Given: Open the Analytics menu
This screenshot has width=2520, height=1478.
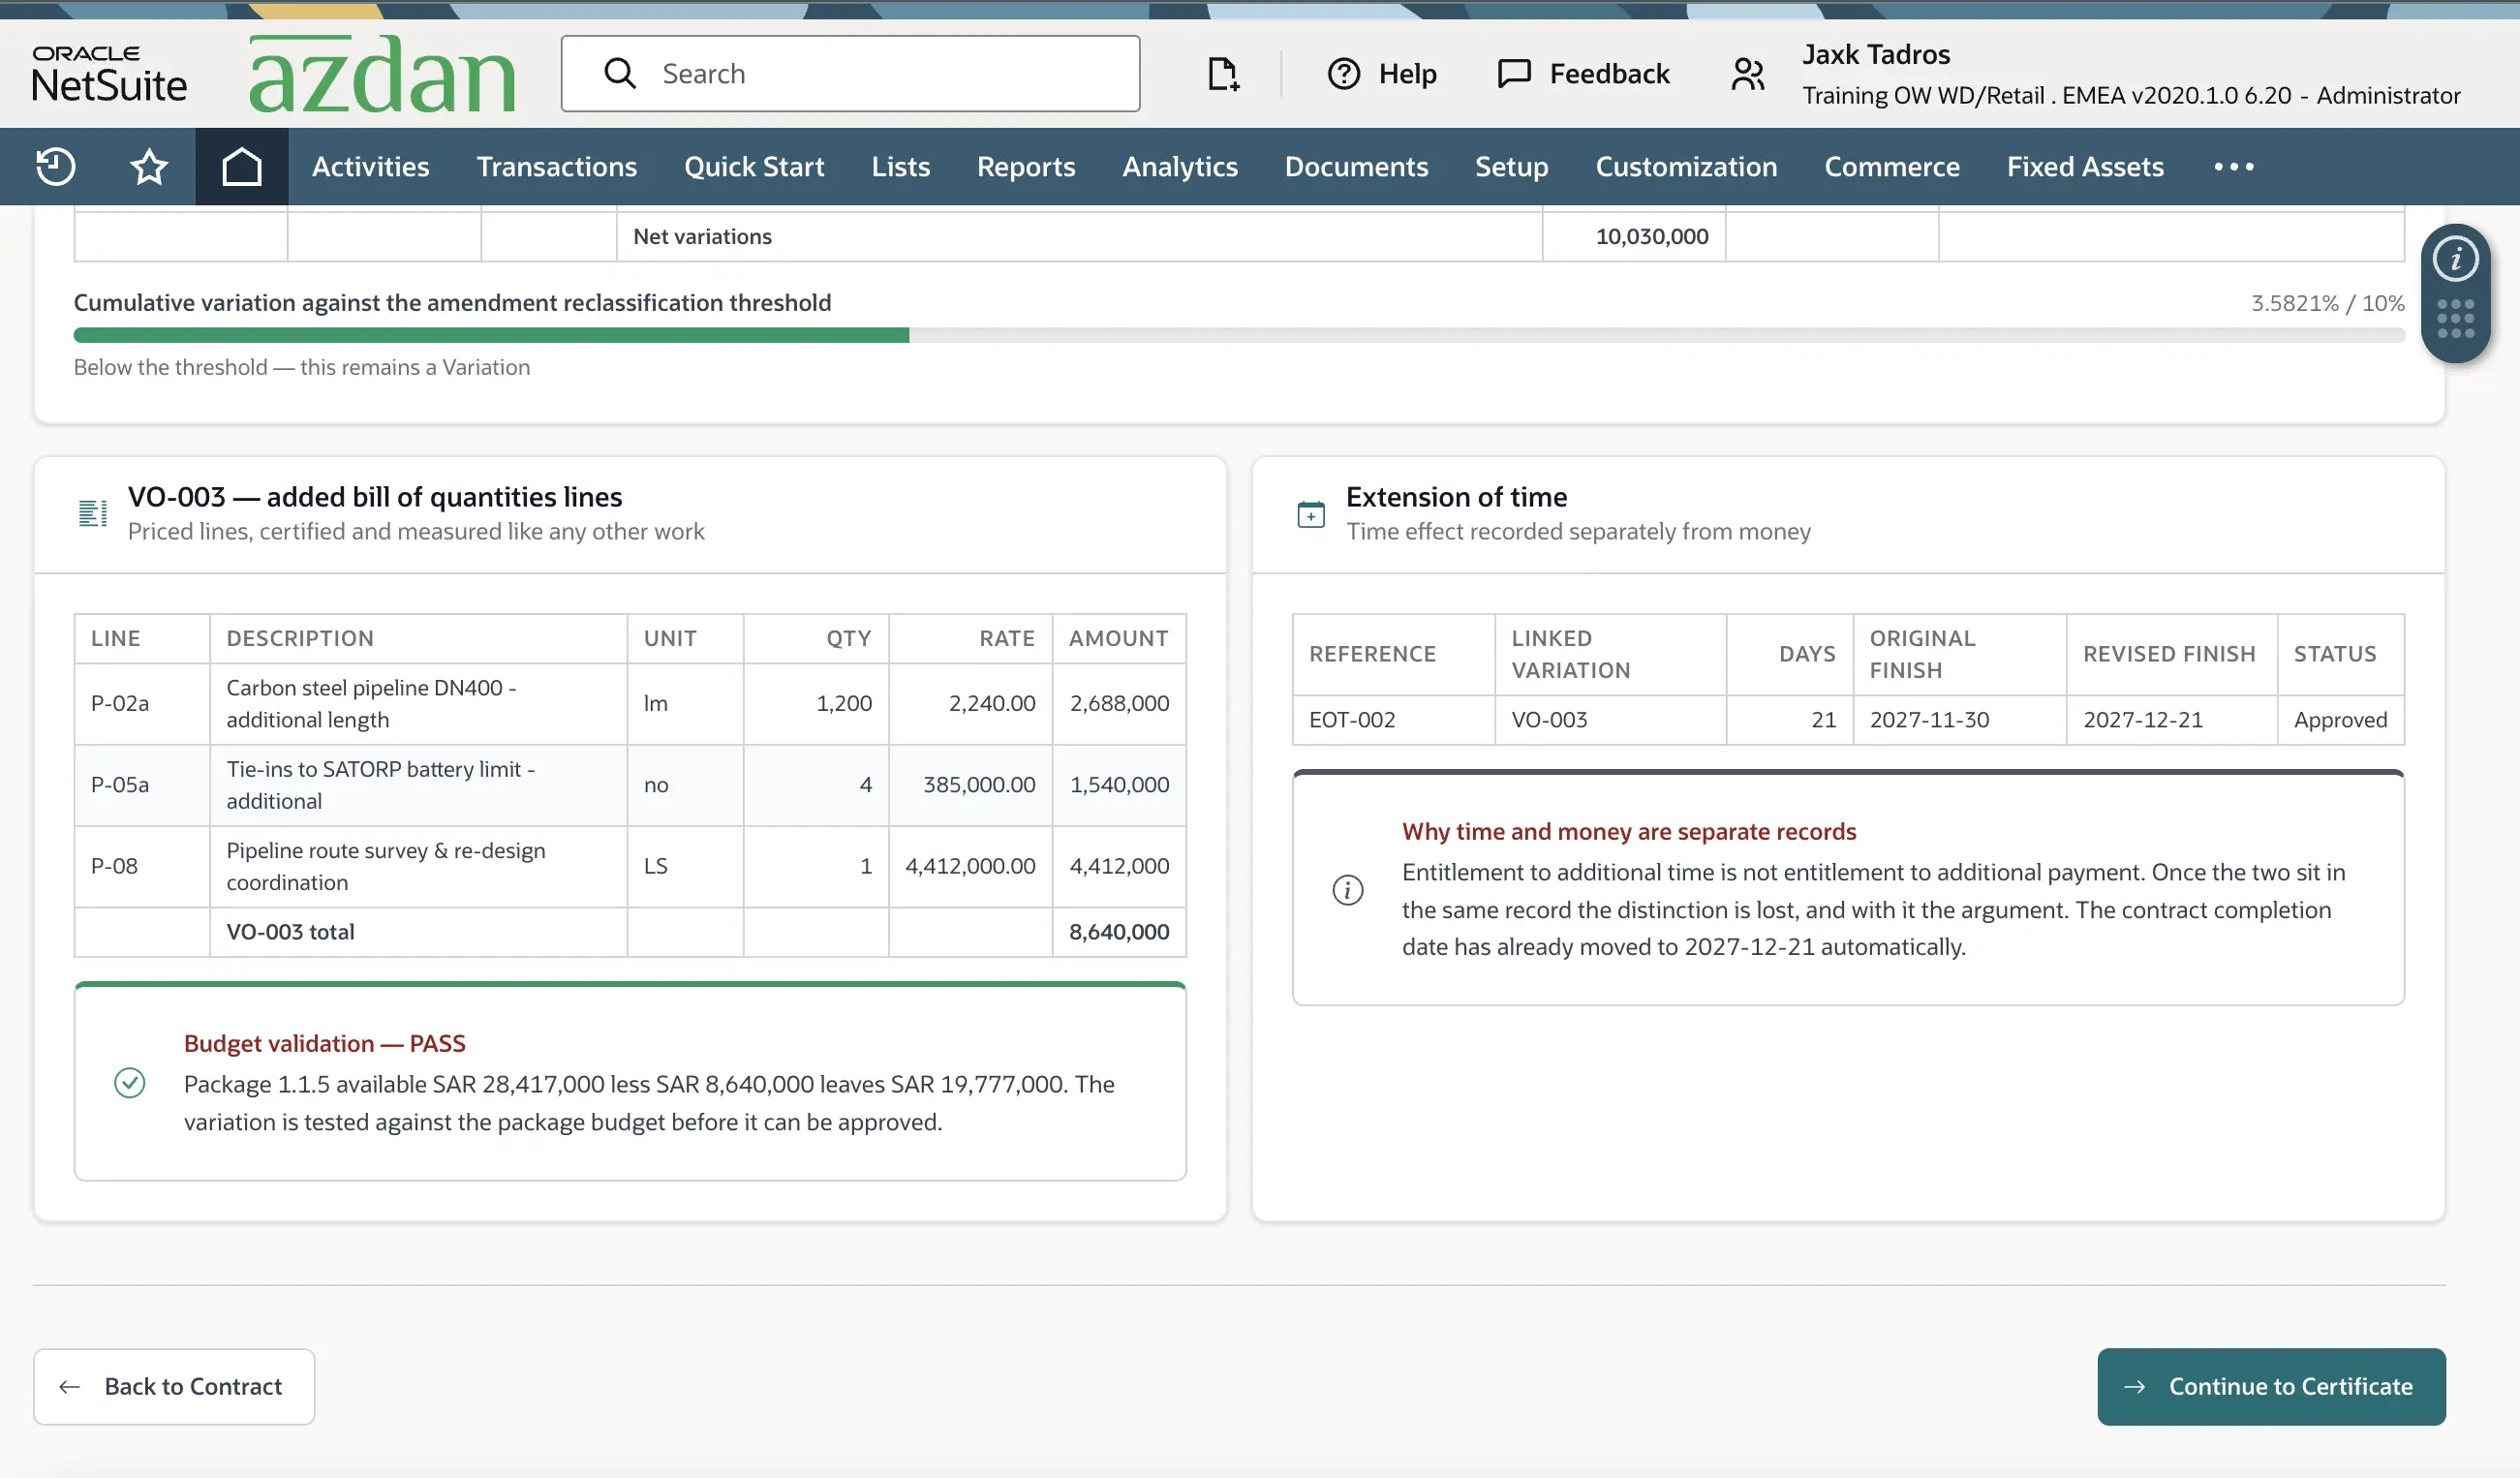Looking at the screenshot, I should pos(1180,166).
